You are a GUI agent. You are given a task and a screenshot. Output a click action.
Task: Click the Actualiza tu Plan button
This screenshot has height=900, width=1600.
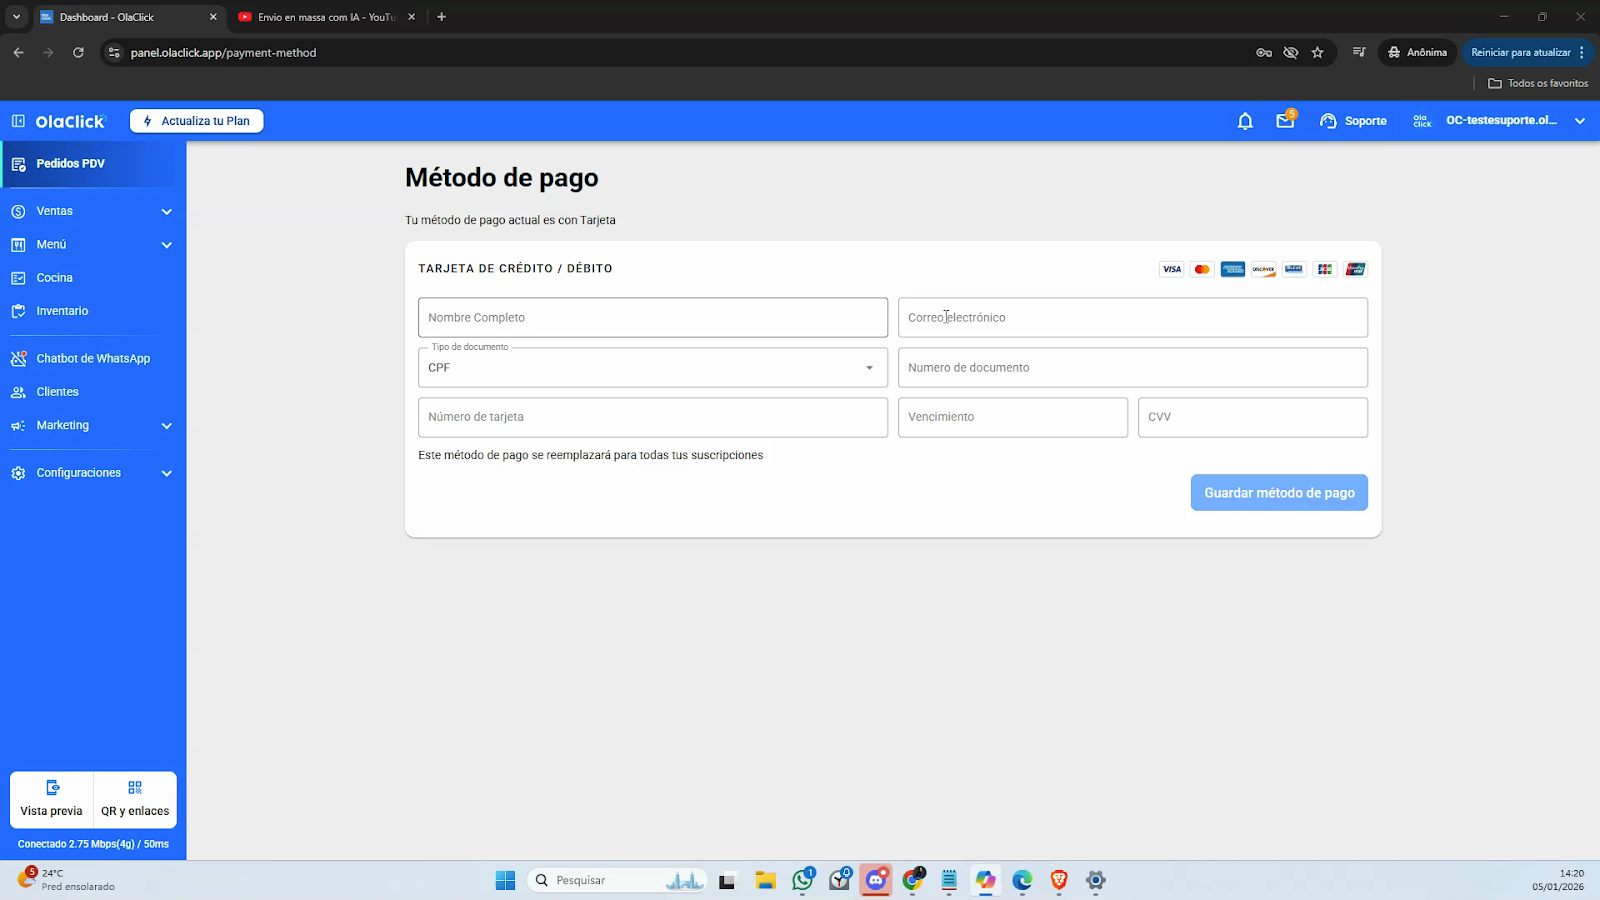[x=197, y=121]
